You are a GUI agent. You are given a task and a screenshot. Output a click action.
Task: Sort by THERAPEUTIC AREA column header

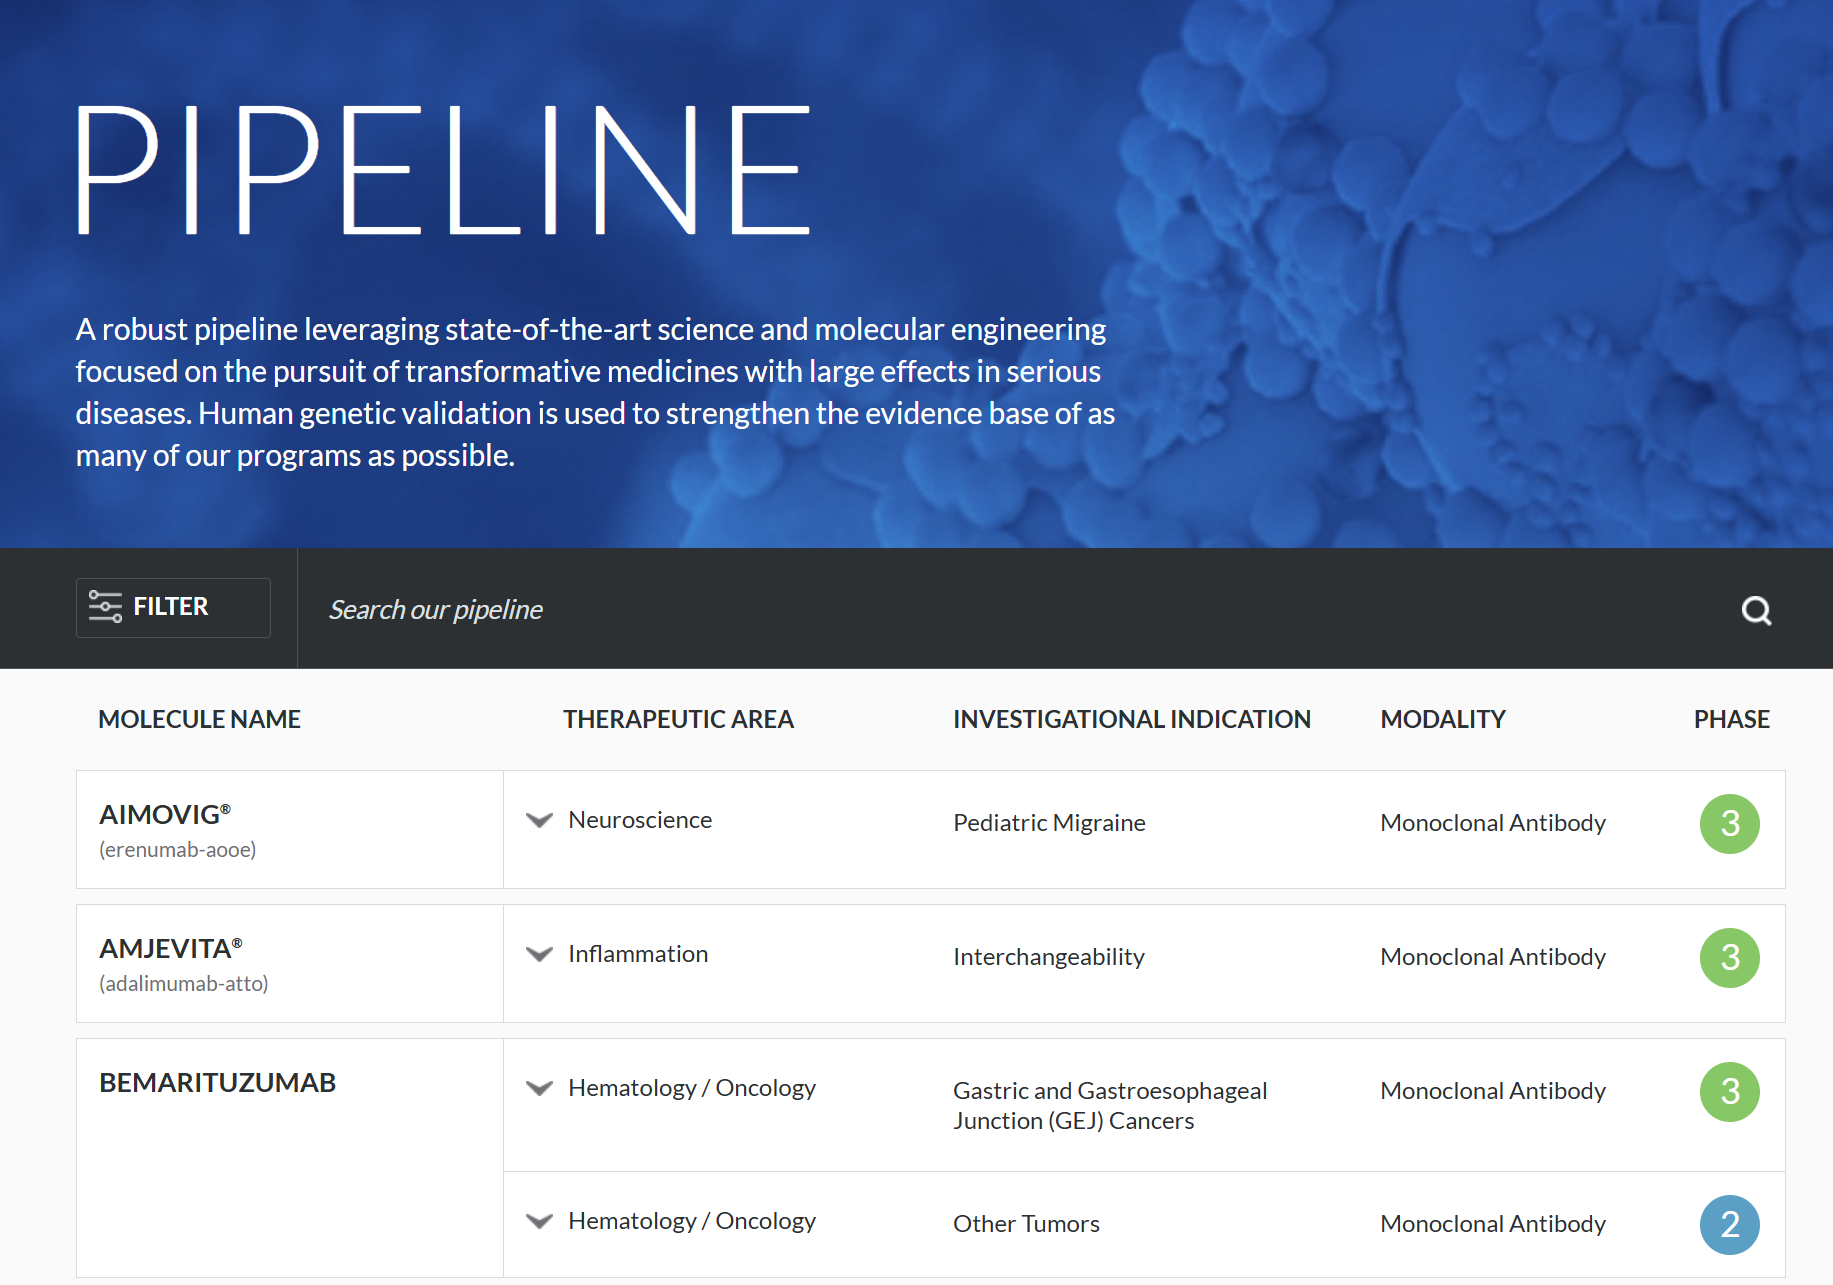pos(678,719)
